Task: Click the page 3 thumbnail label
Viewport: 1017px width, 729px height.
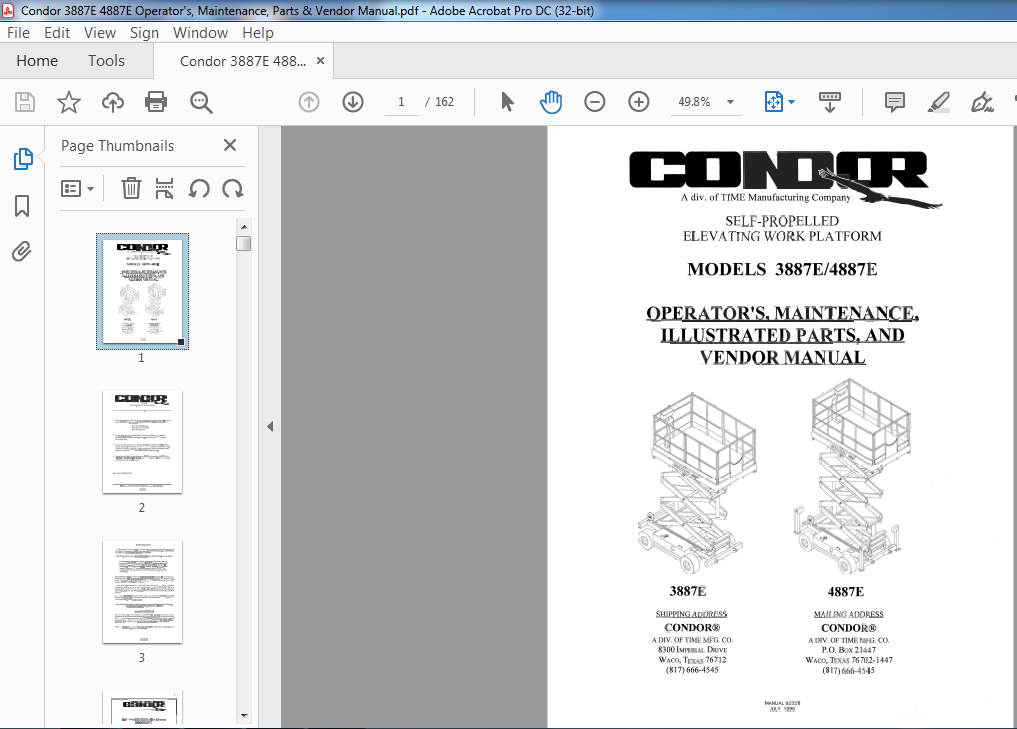Action: tap(141, 658)
